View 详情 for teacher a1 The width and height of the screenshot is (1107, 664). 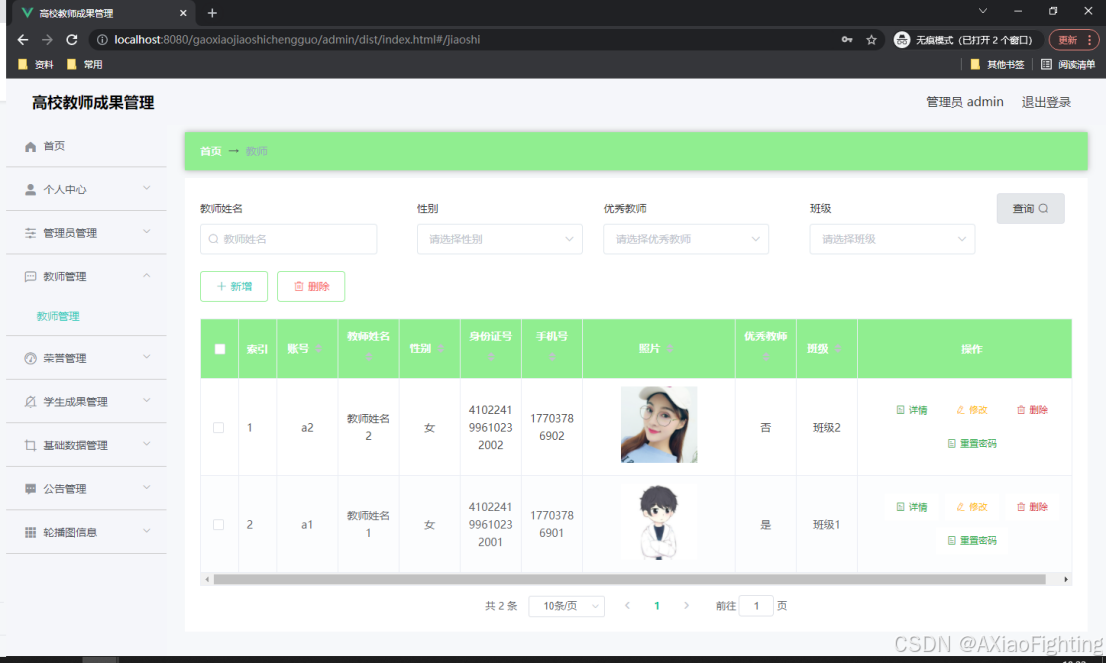[x=911, y=507]
